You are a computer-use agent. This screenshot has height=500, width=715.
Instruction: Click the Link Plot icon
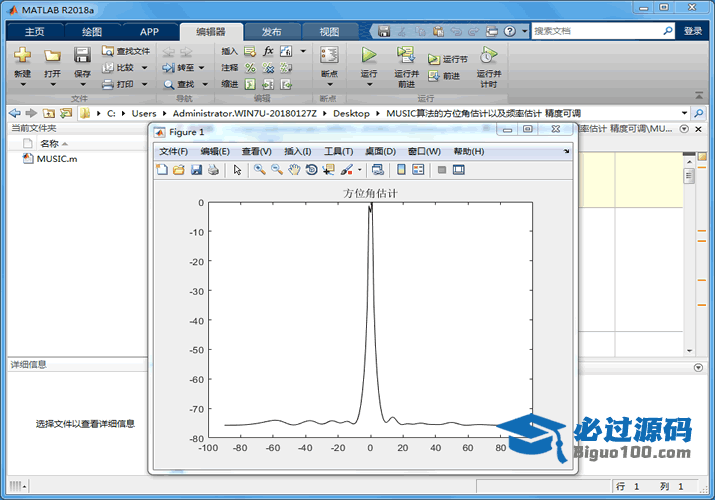click(x=378, y=170)
